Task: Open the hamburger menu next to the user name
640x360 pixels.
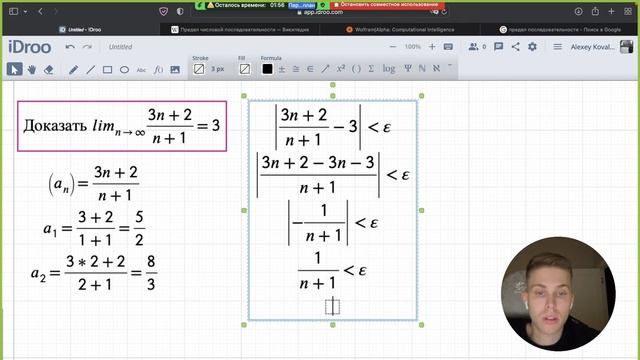Action: coord(558,47)
